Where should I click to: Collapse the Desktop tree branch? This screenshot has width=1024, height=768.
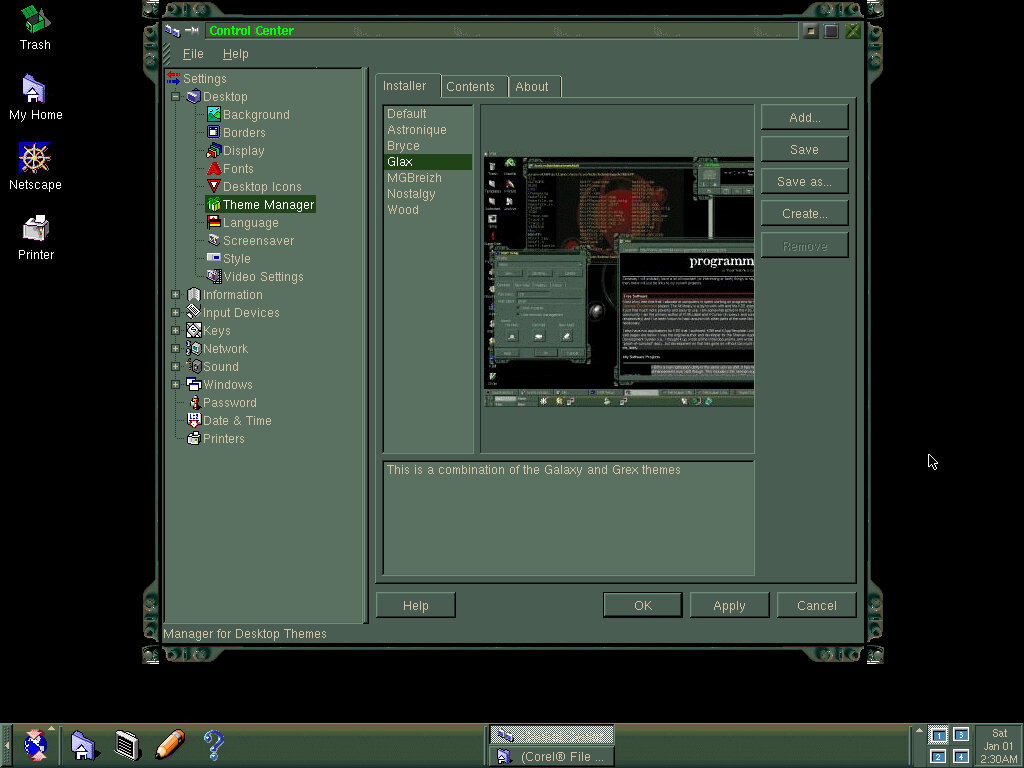point(176,97)
